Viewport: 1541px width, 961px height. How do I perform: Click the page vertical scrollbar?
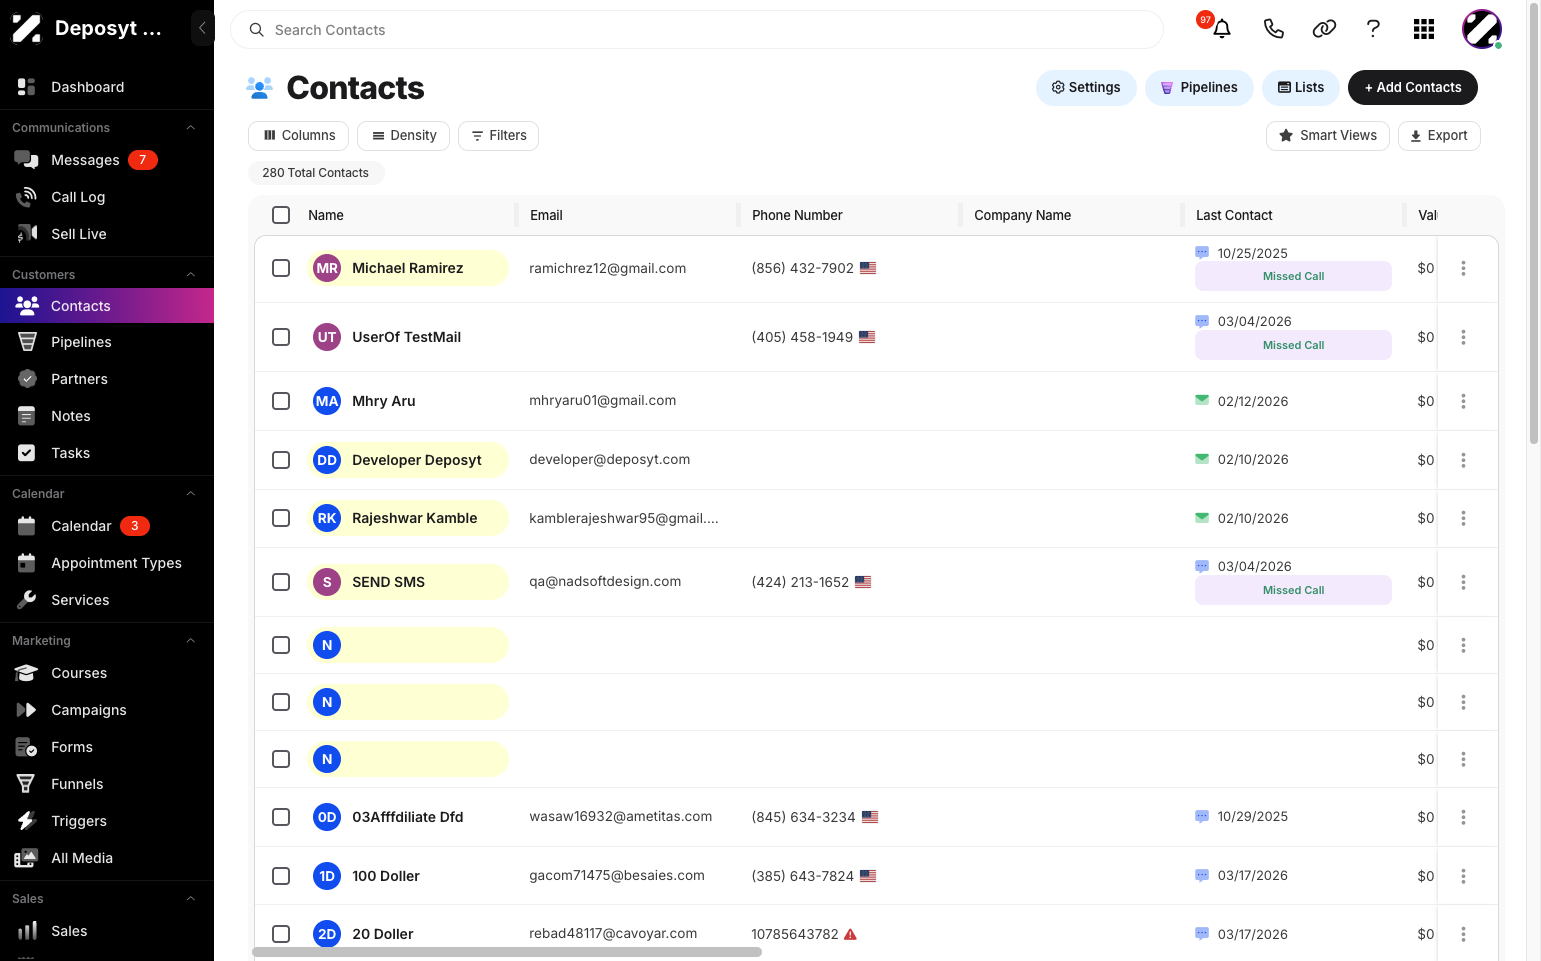[1534, 222]
